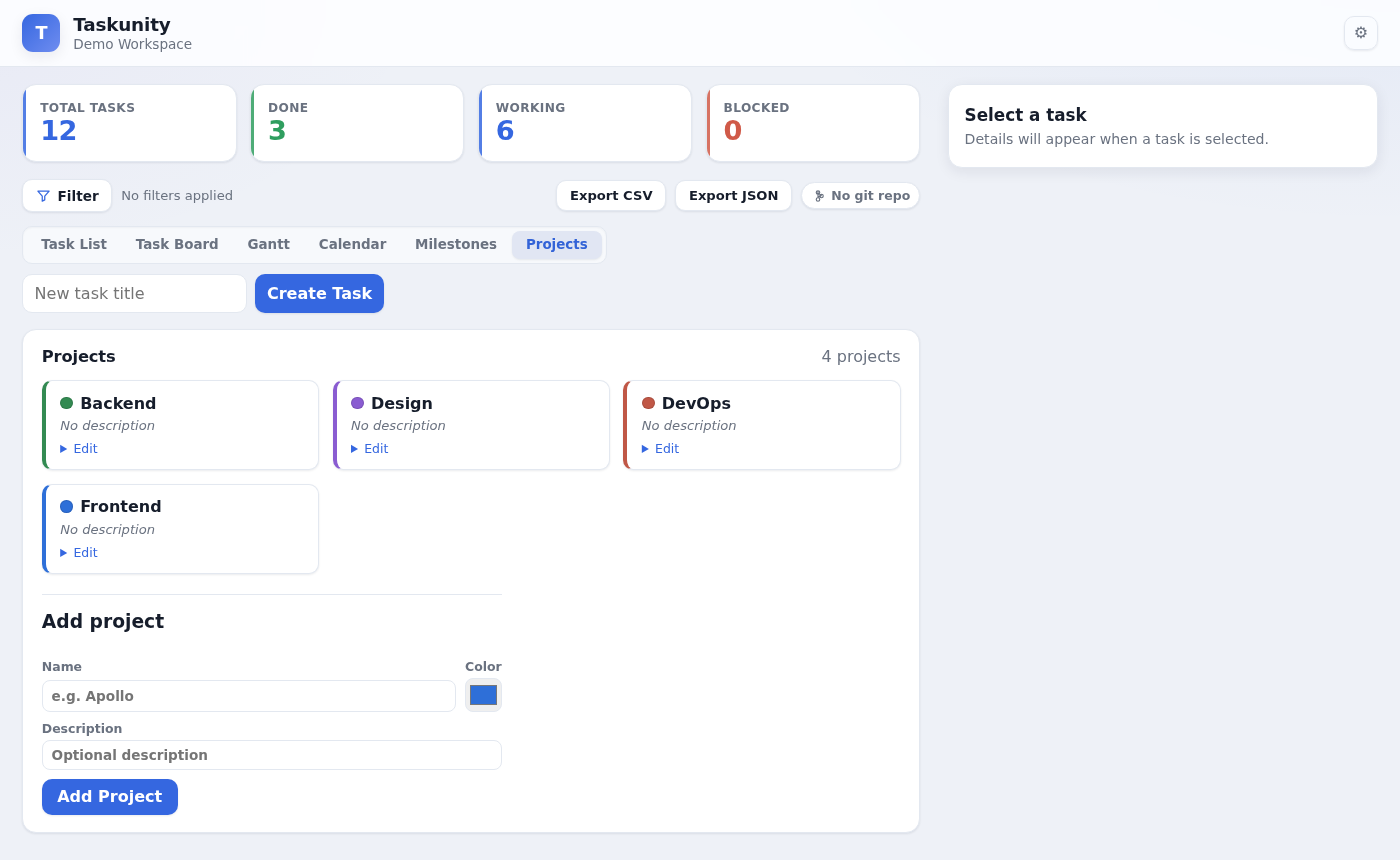Click the red DevOps color dot
This screenshot has width=1400, height=860.
pos(648,403)
